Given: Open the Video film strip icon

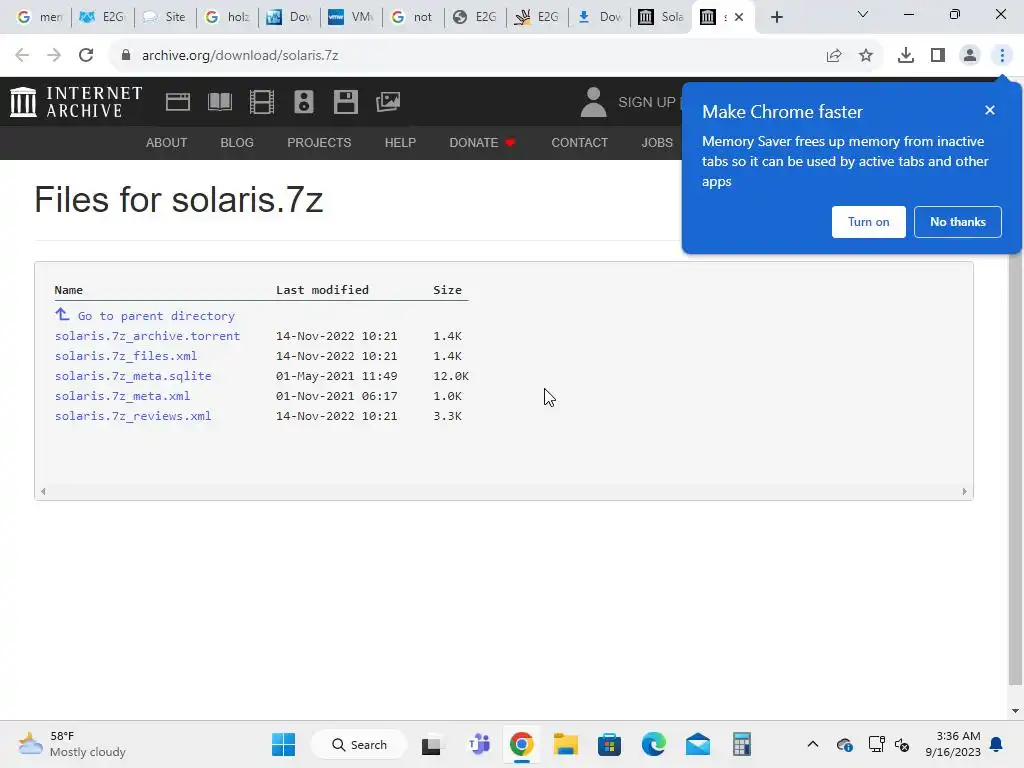Looking at the screenshot, I should 262,102.
